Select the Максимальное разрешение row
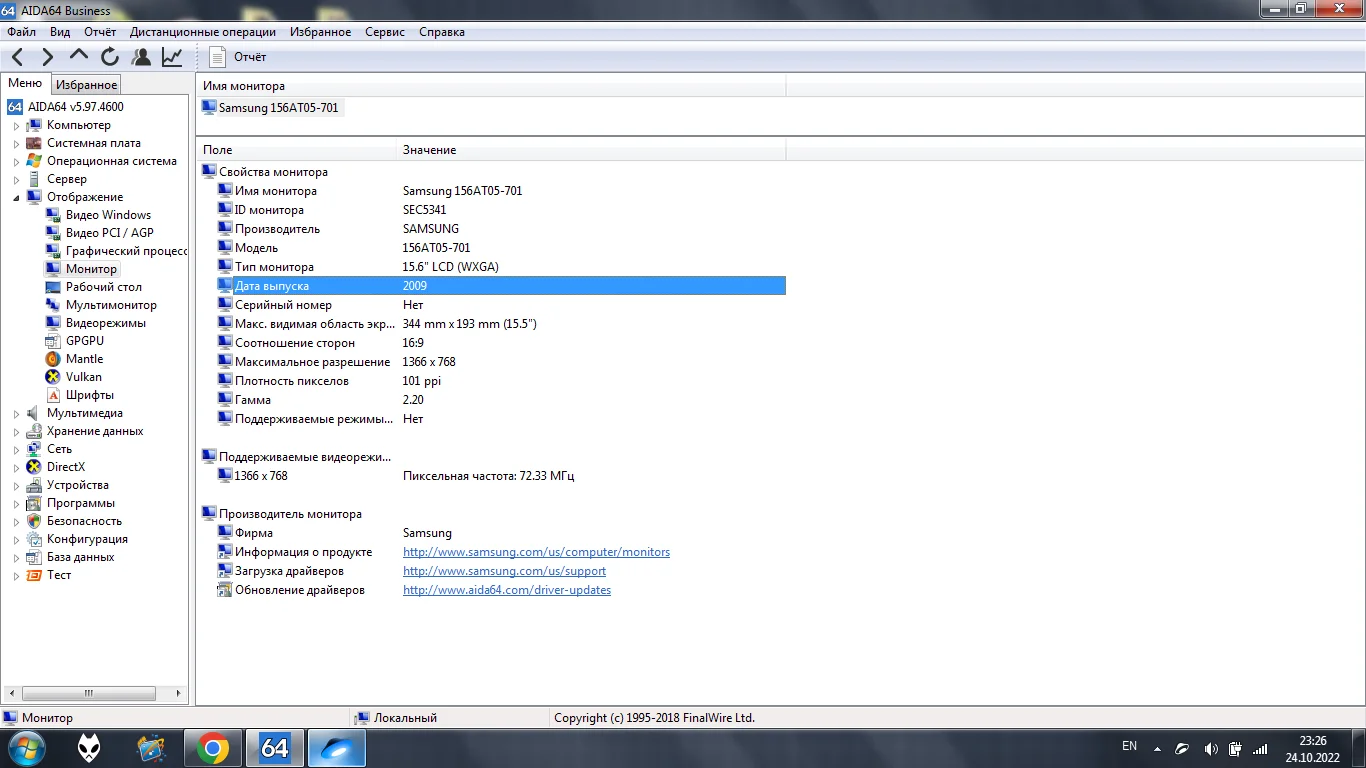Viewport: 1366px width, 768px height. 501,362
